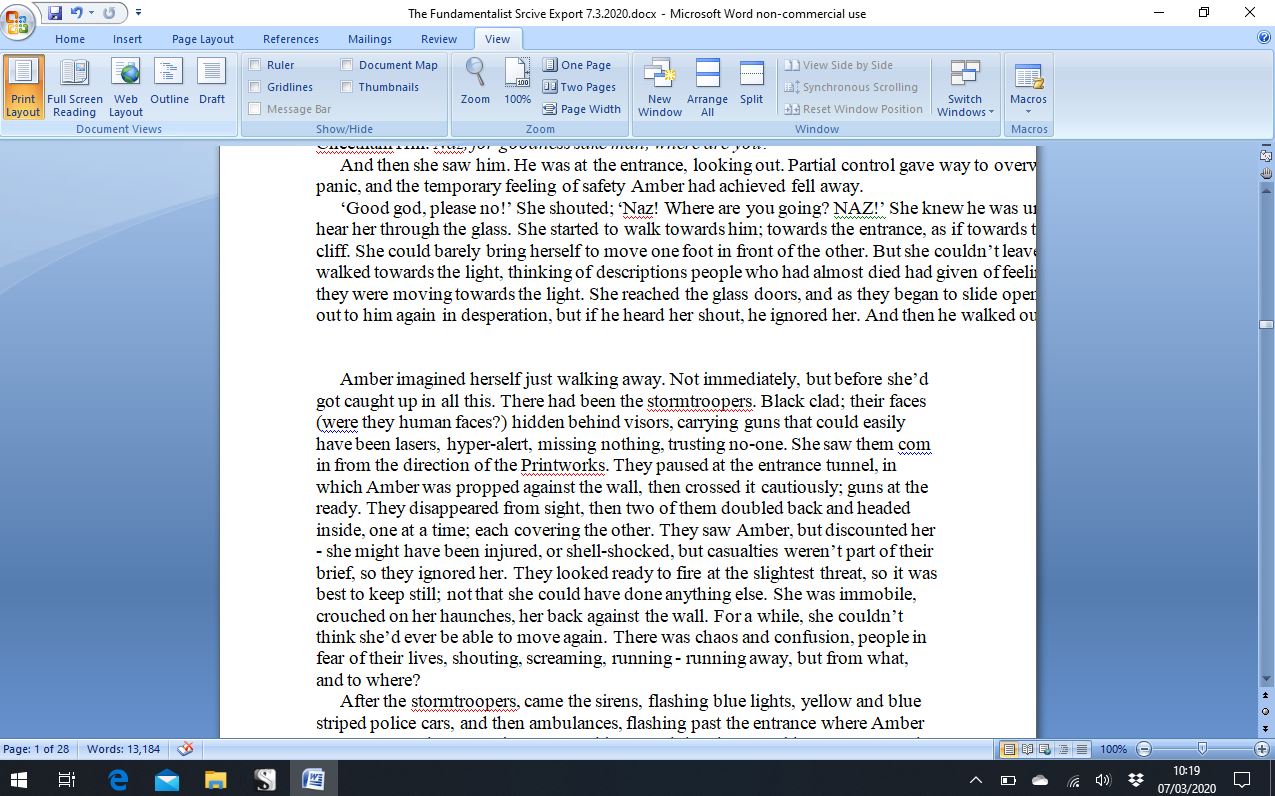1275x796 pixels.
Task: Open Full Screen Reading view
Action: click(x=74, y=88)
